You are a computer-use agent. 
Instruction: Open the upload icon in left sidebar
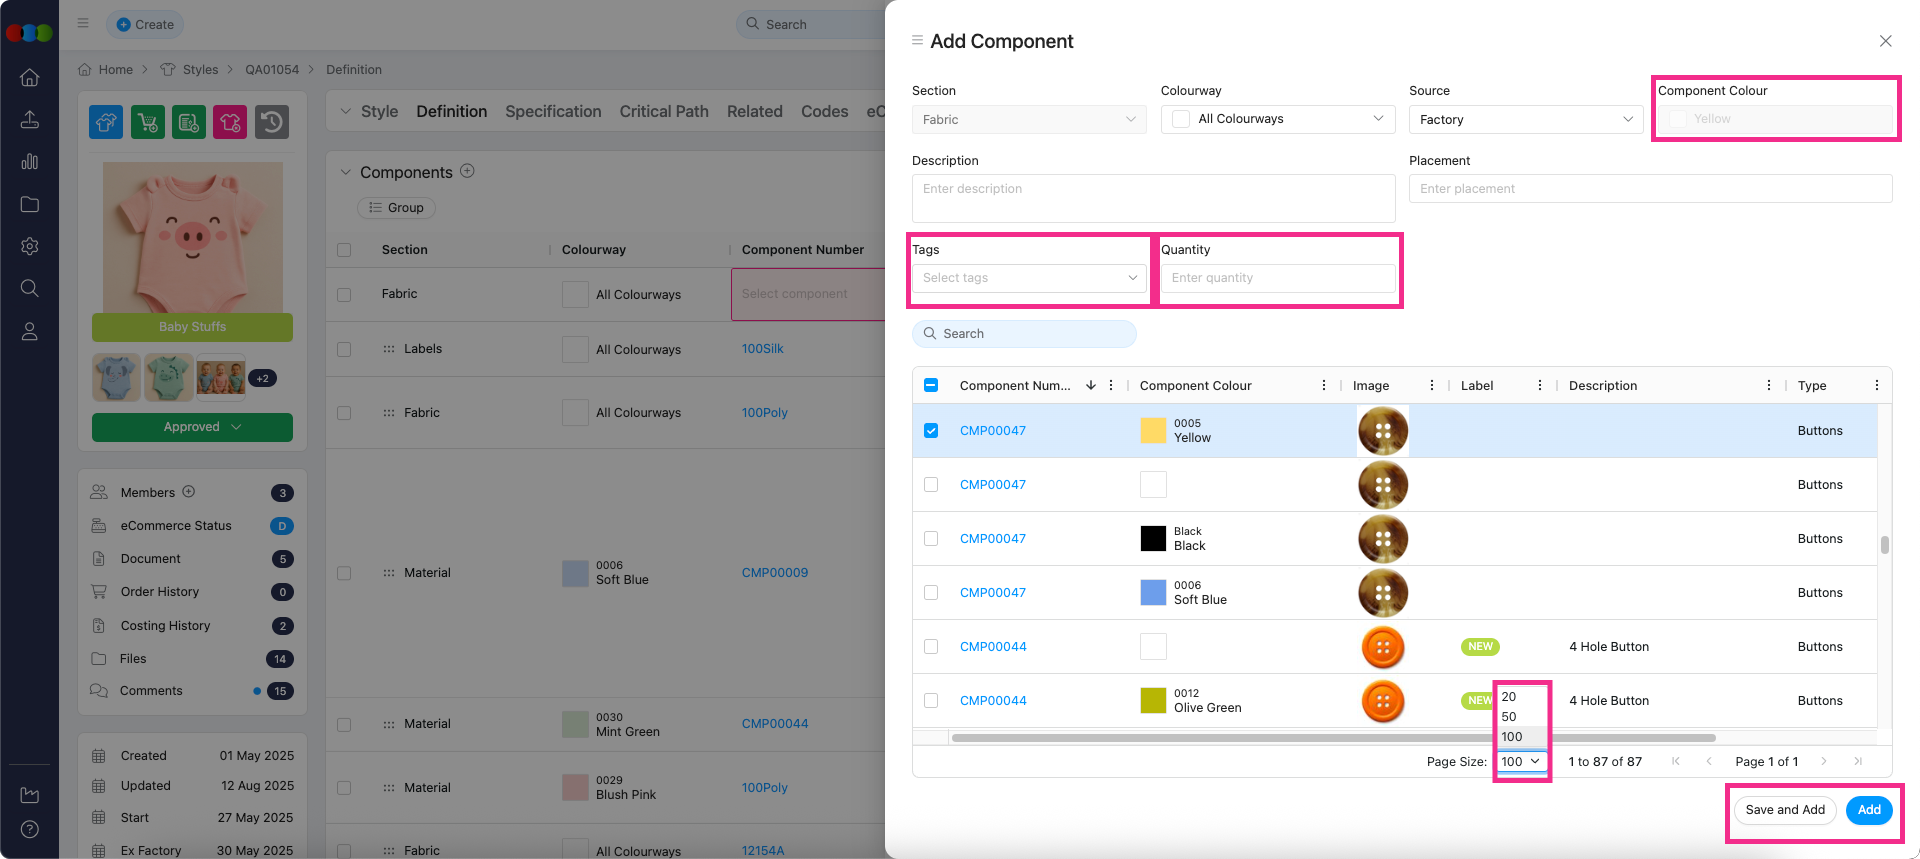coord(30,120)
